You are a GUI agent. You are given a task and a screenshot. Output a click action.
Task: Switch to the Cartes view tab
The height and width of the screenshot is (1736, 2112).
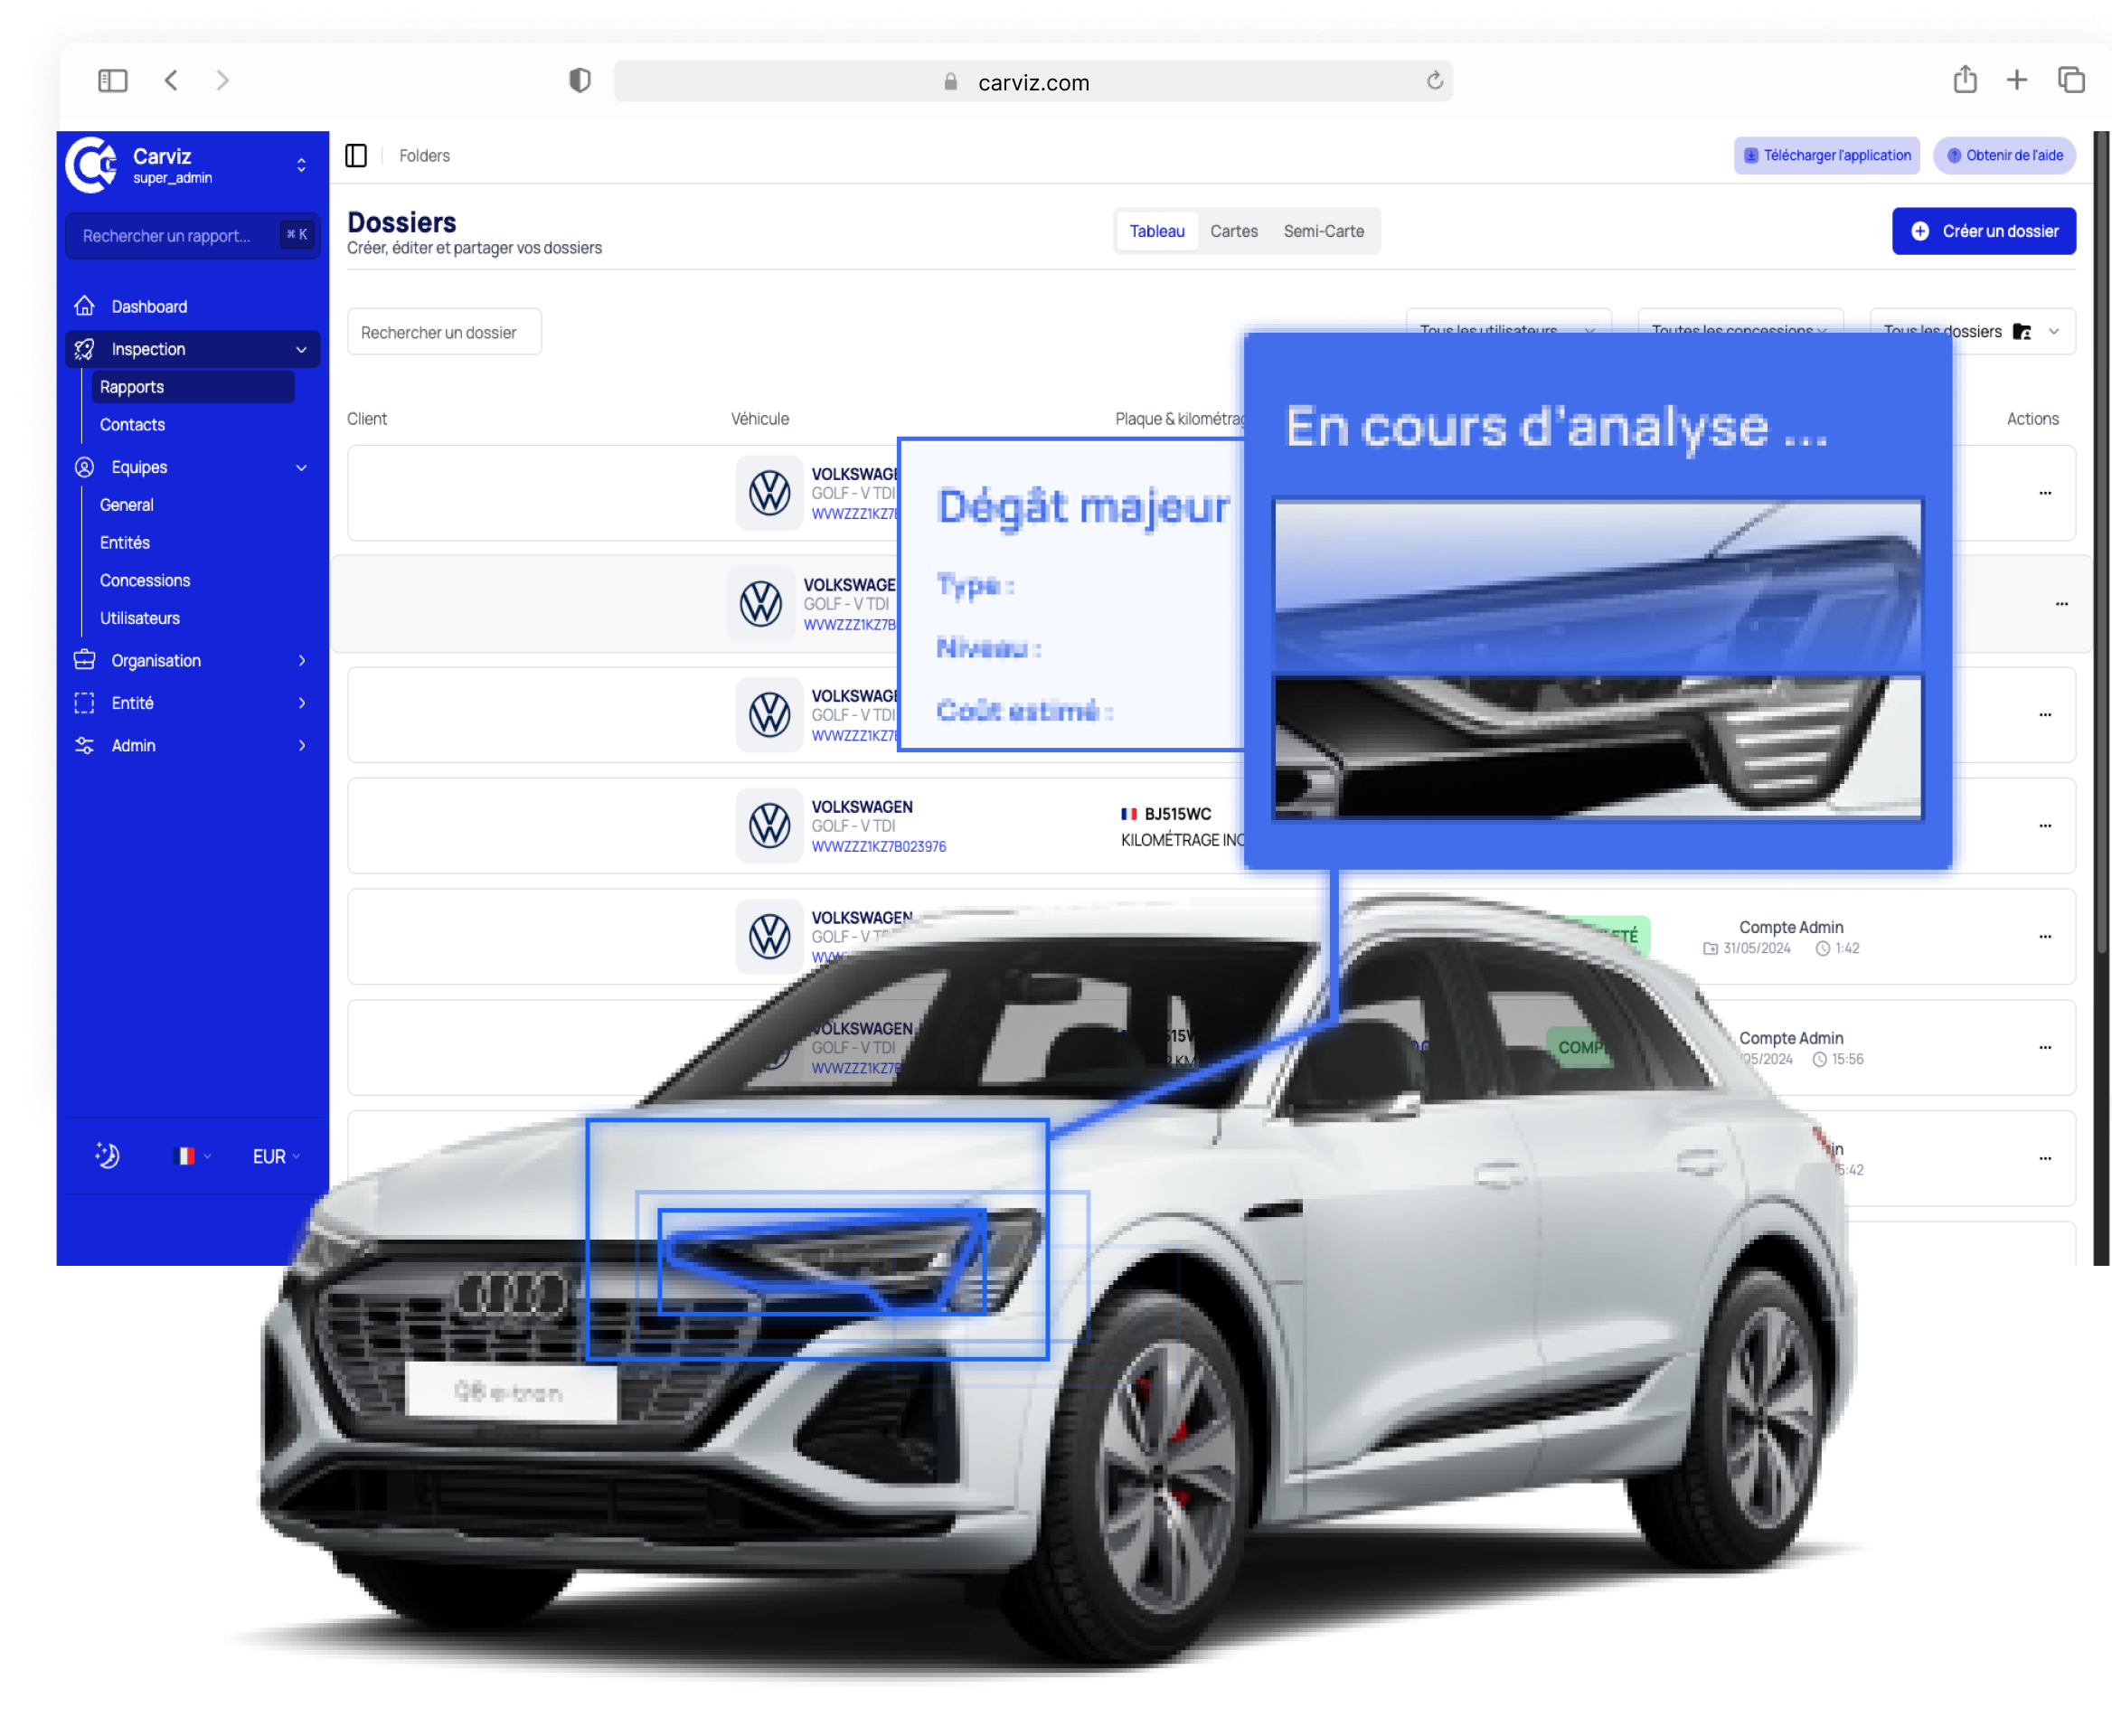1234,231
